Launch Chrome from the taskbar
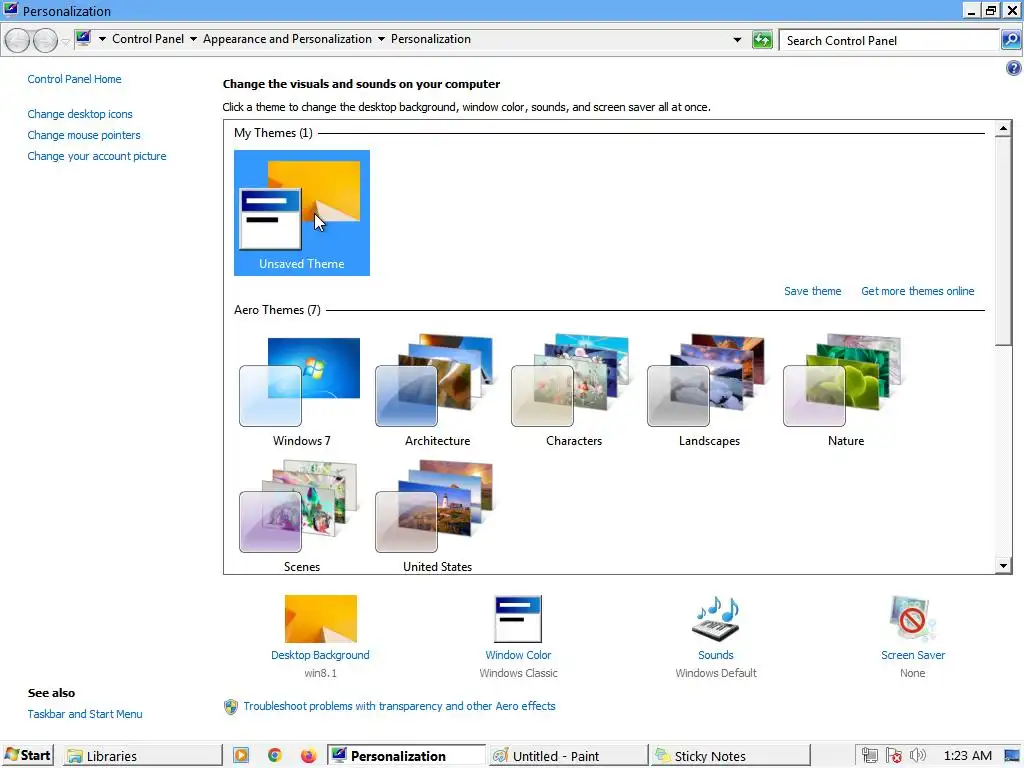 coord(275,756)
